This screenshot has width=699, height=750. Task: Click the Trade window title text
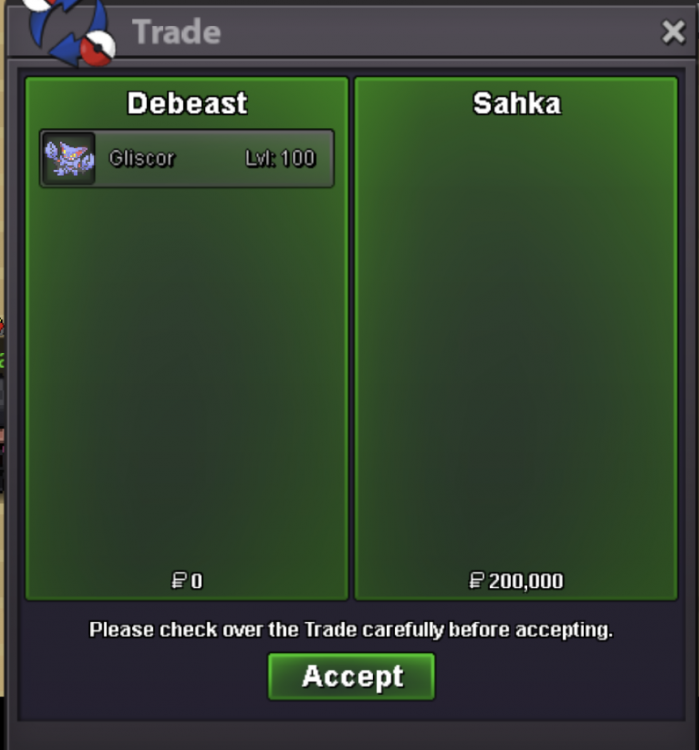click(177, 32)
